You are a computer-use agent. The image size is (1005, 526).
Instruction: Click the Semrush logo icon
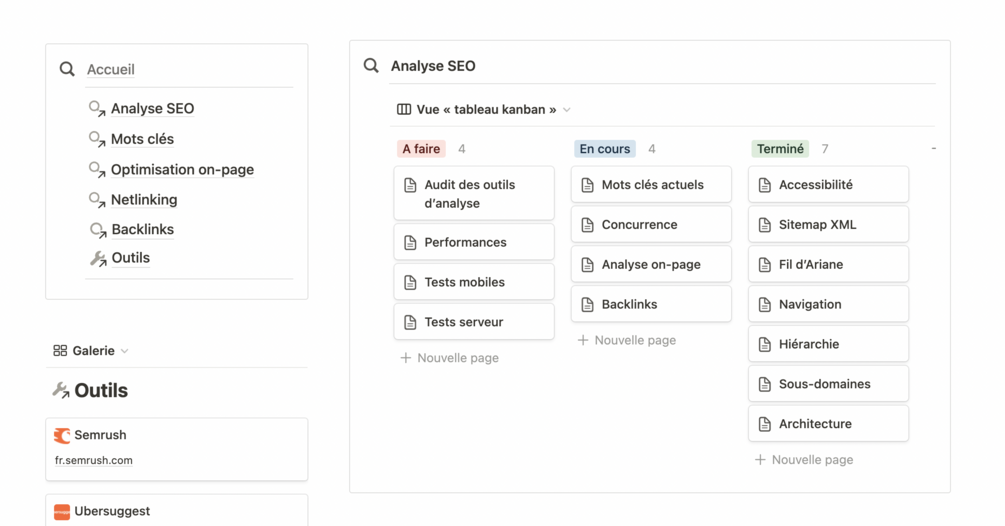click(x=62, y=435)
